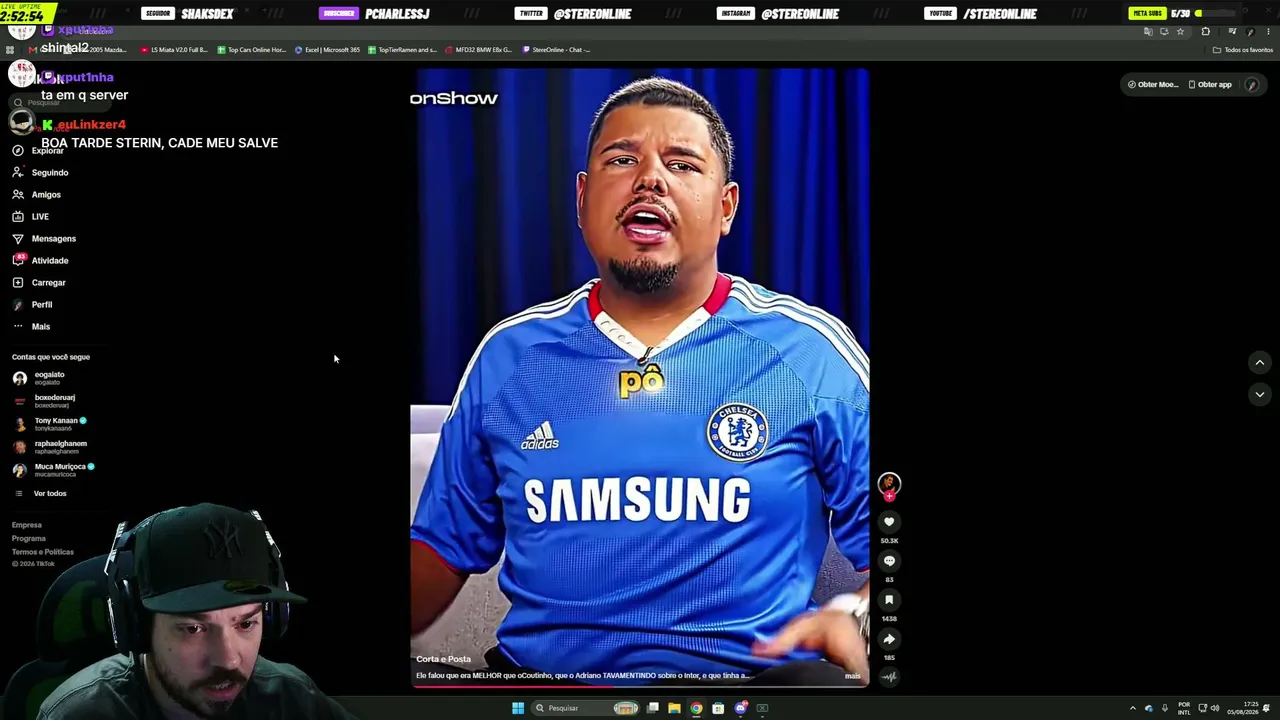Open Discord from taskbar
The height and width of the screenshot is (720, 1280).
pyautogui.click(x=740, y=708)
